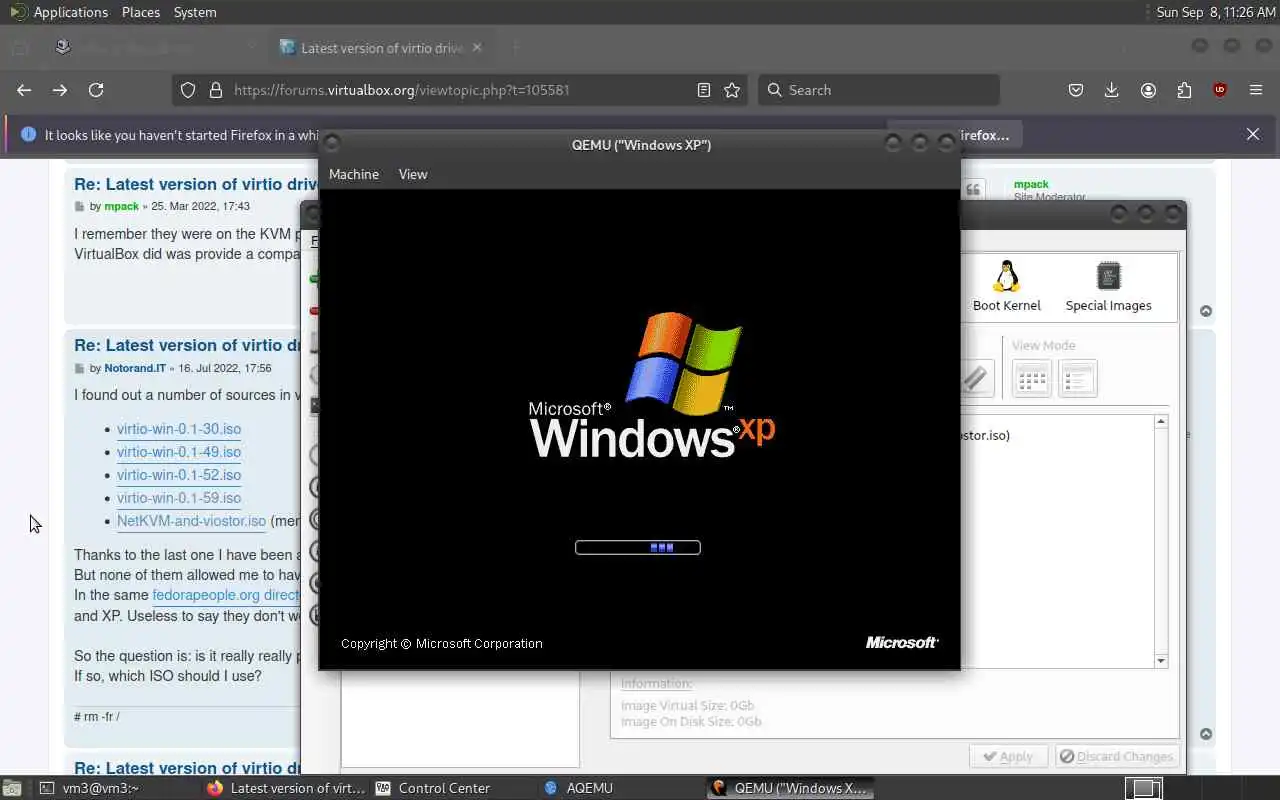Open the Machine menu in QEMU
The height and width of the screenshot is (800, 1280).
click(x=354, y=174)
